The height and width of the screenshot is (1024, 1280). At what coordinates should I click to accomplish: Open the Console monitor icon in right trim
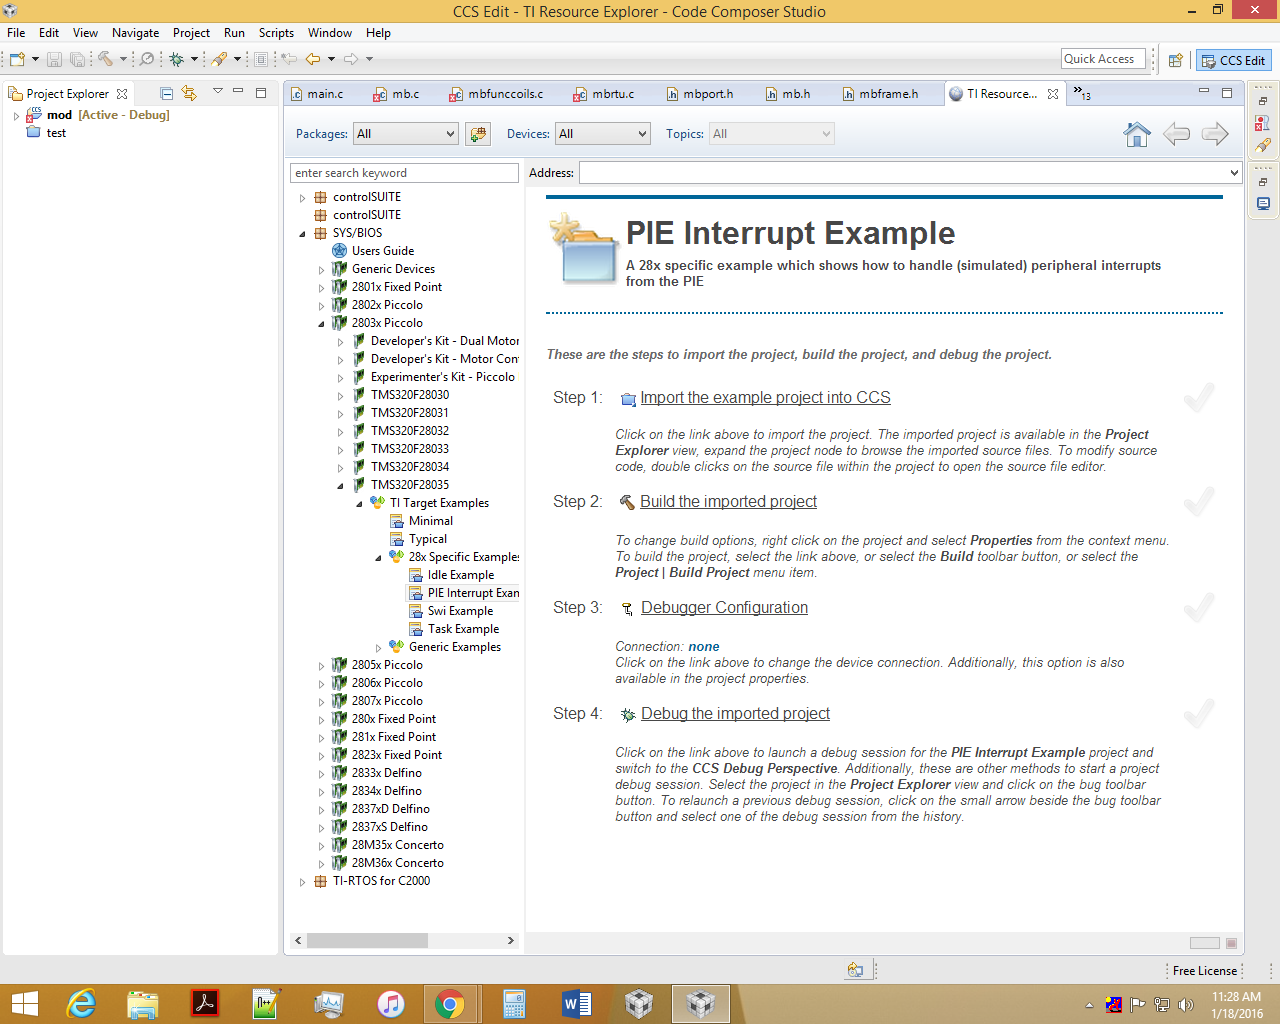tap(1263, 204)
